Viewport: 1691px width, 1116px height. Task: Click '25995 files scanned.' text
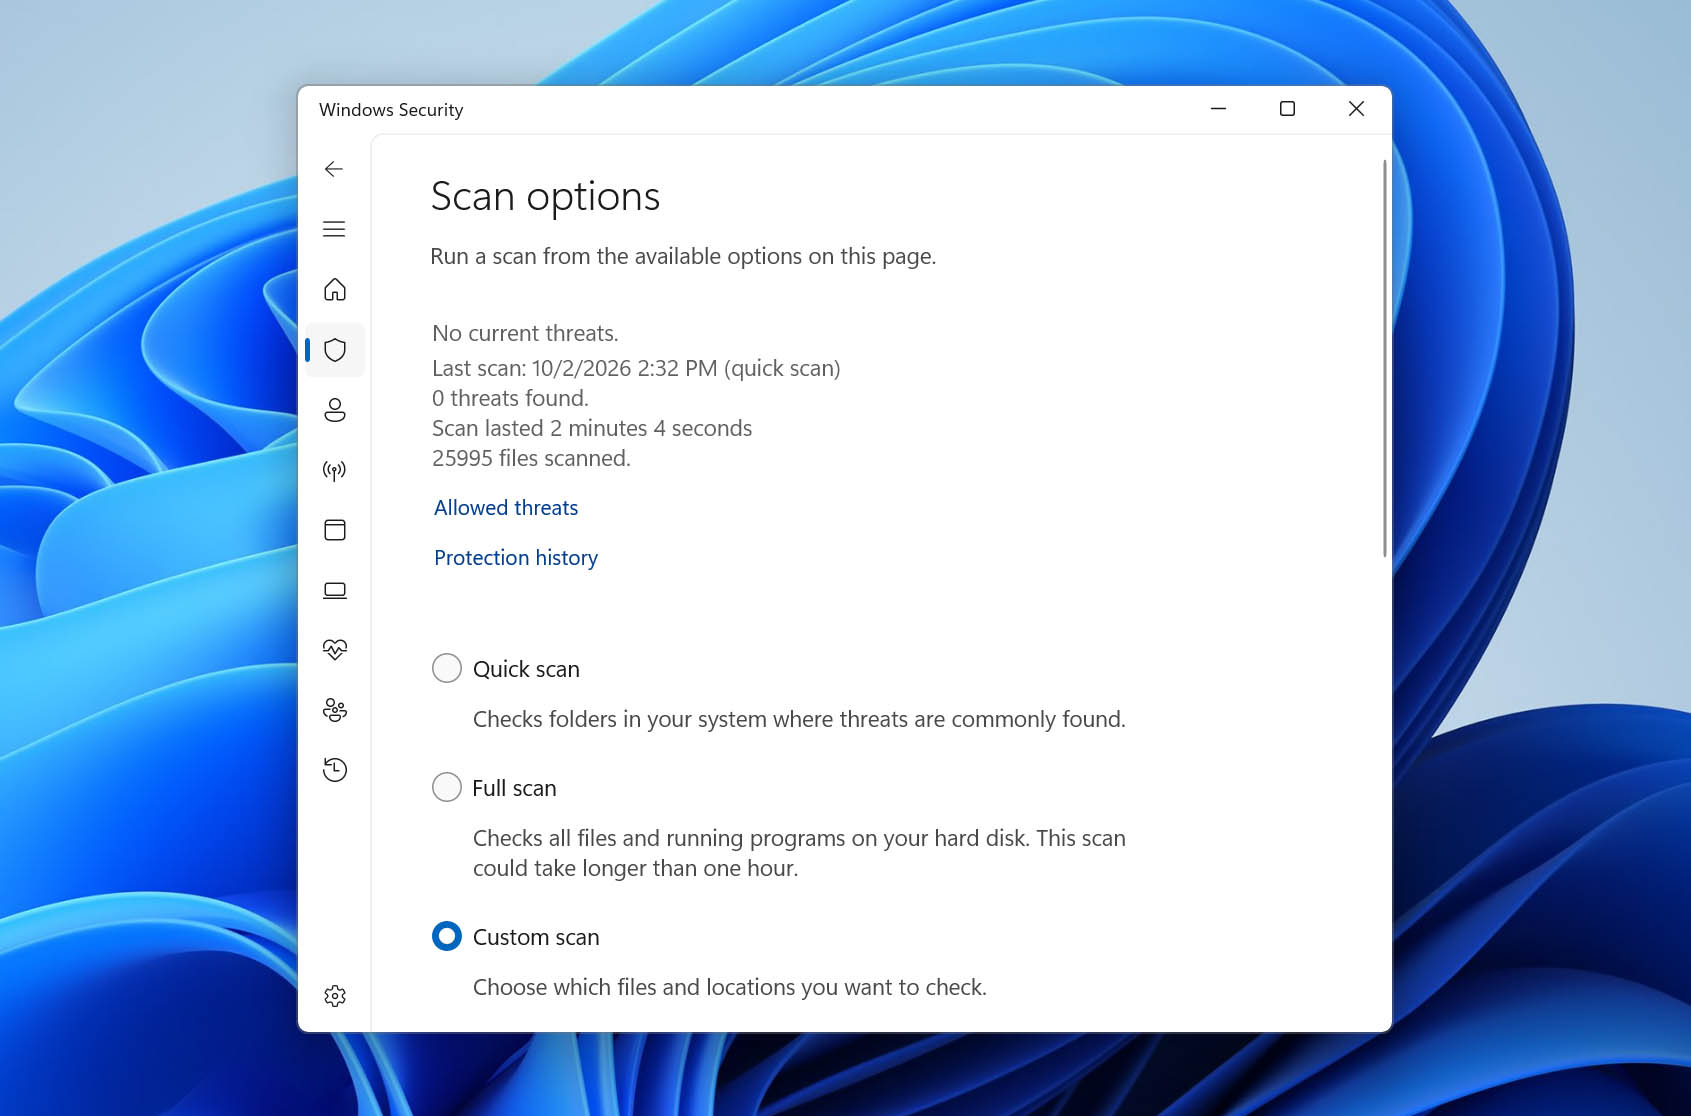(x=531, y=458)
